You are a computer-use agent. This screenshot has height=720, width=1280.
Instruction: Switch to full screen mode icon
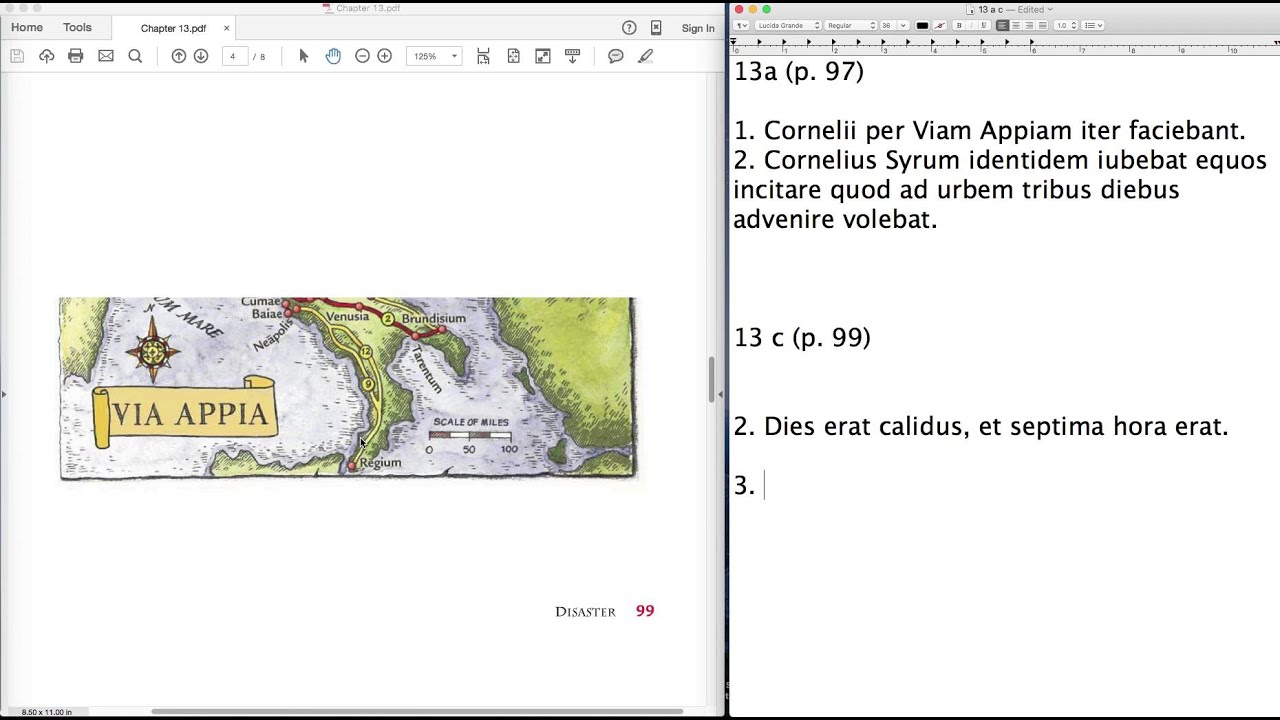point(543,56)
